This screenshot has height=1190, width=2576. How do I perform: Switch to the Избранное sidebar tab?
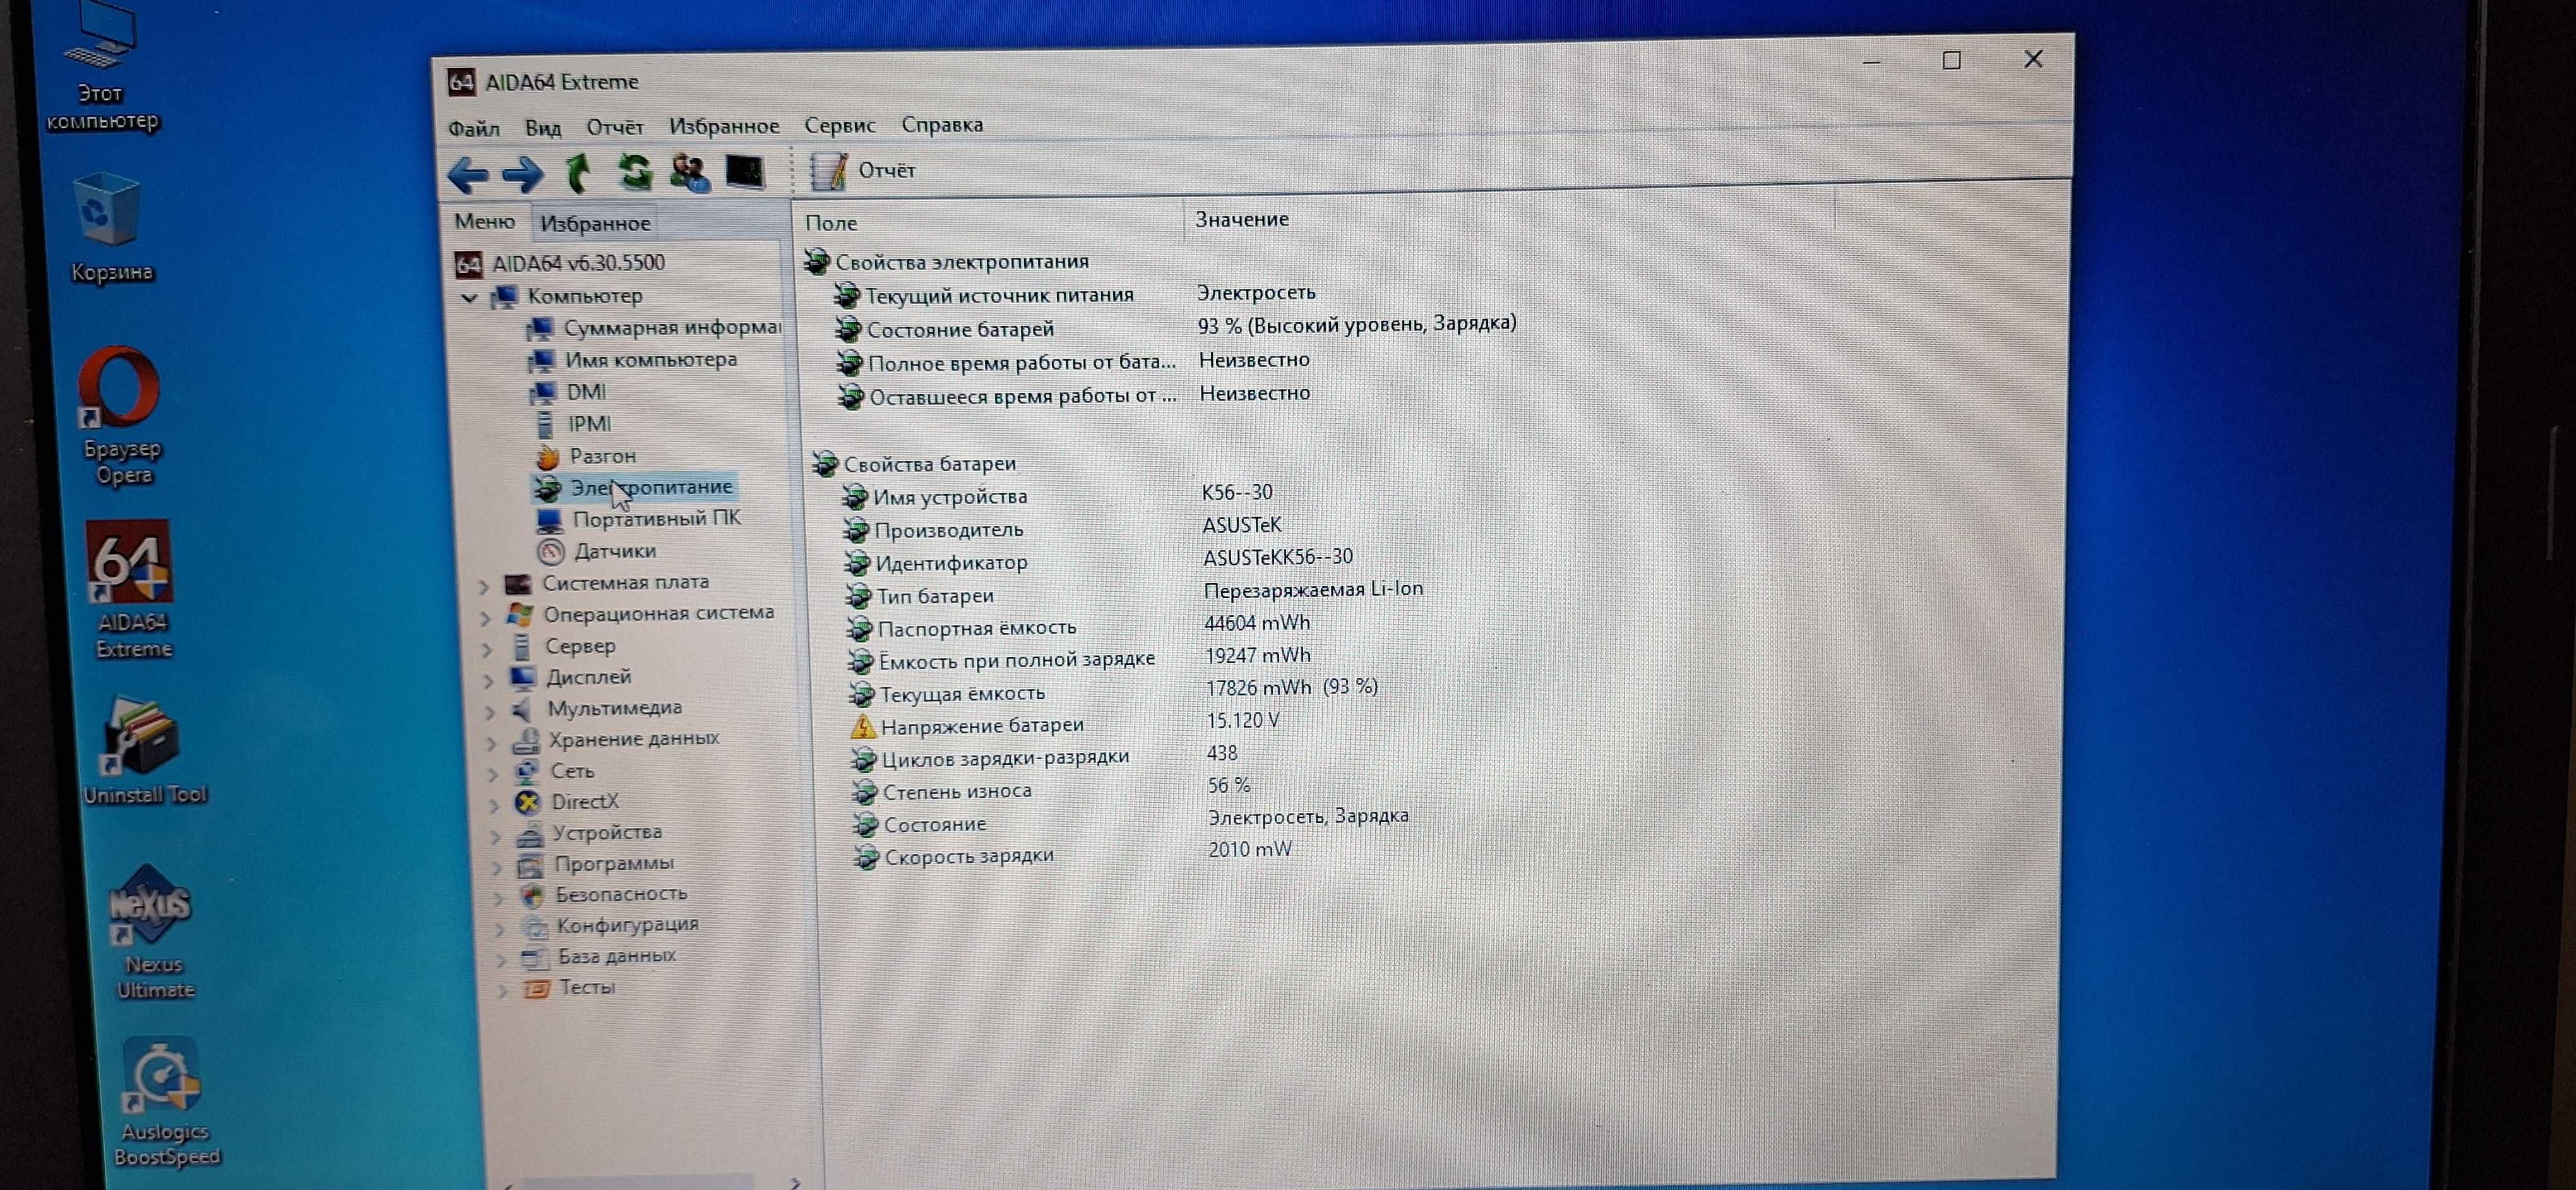[595, 223]
